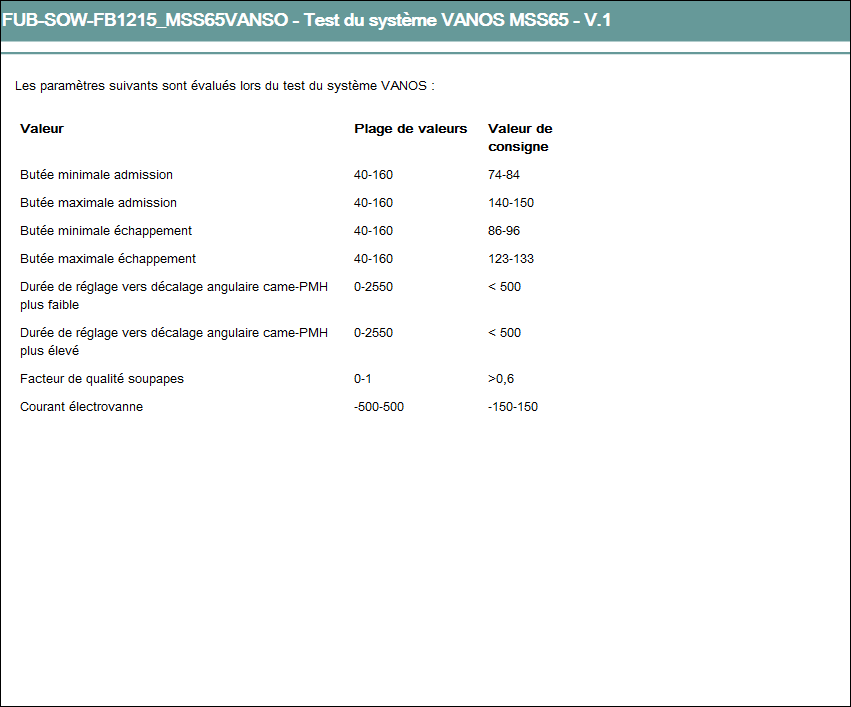Click the 'Valeur de consigne' column header
851x707 pixels.
coord(520,138)
